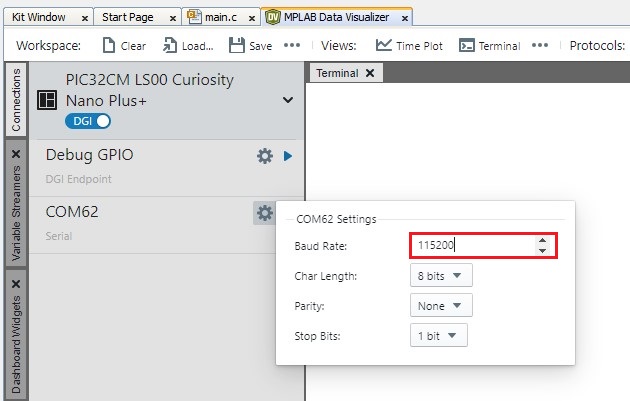Open the Time Plot view
Image resolution: width=630 pixels, height=401 pixels.
coord(384,45)
